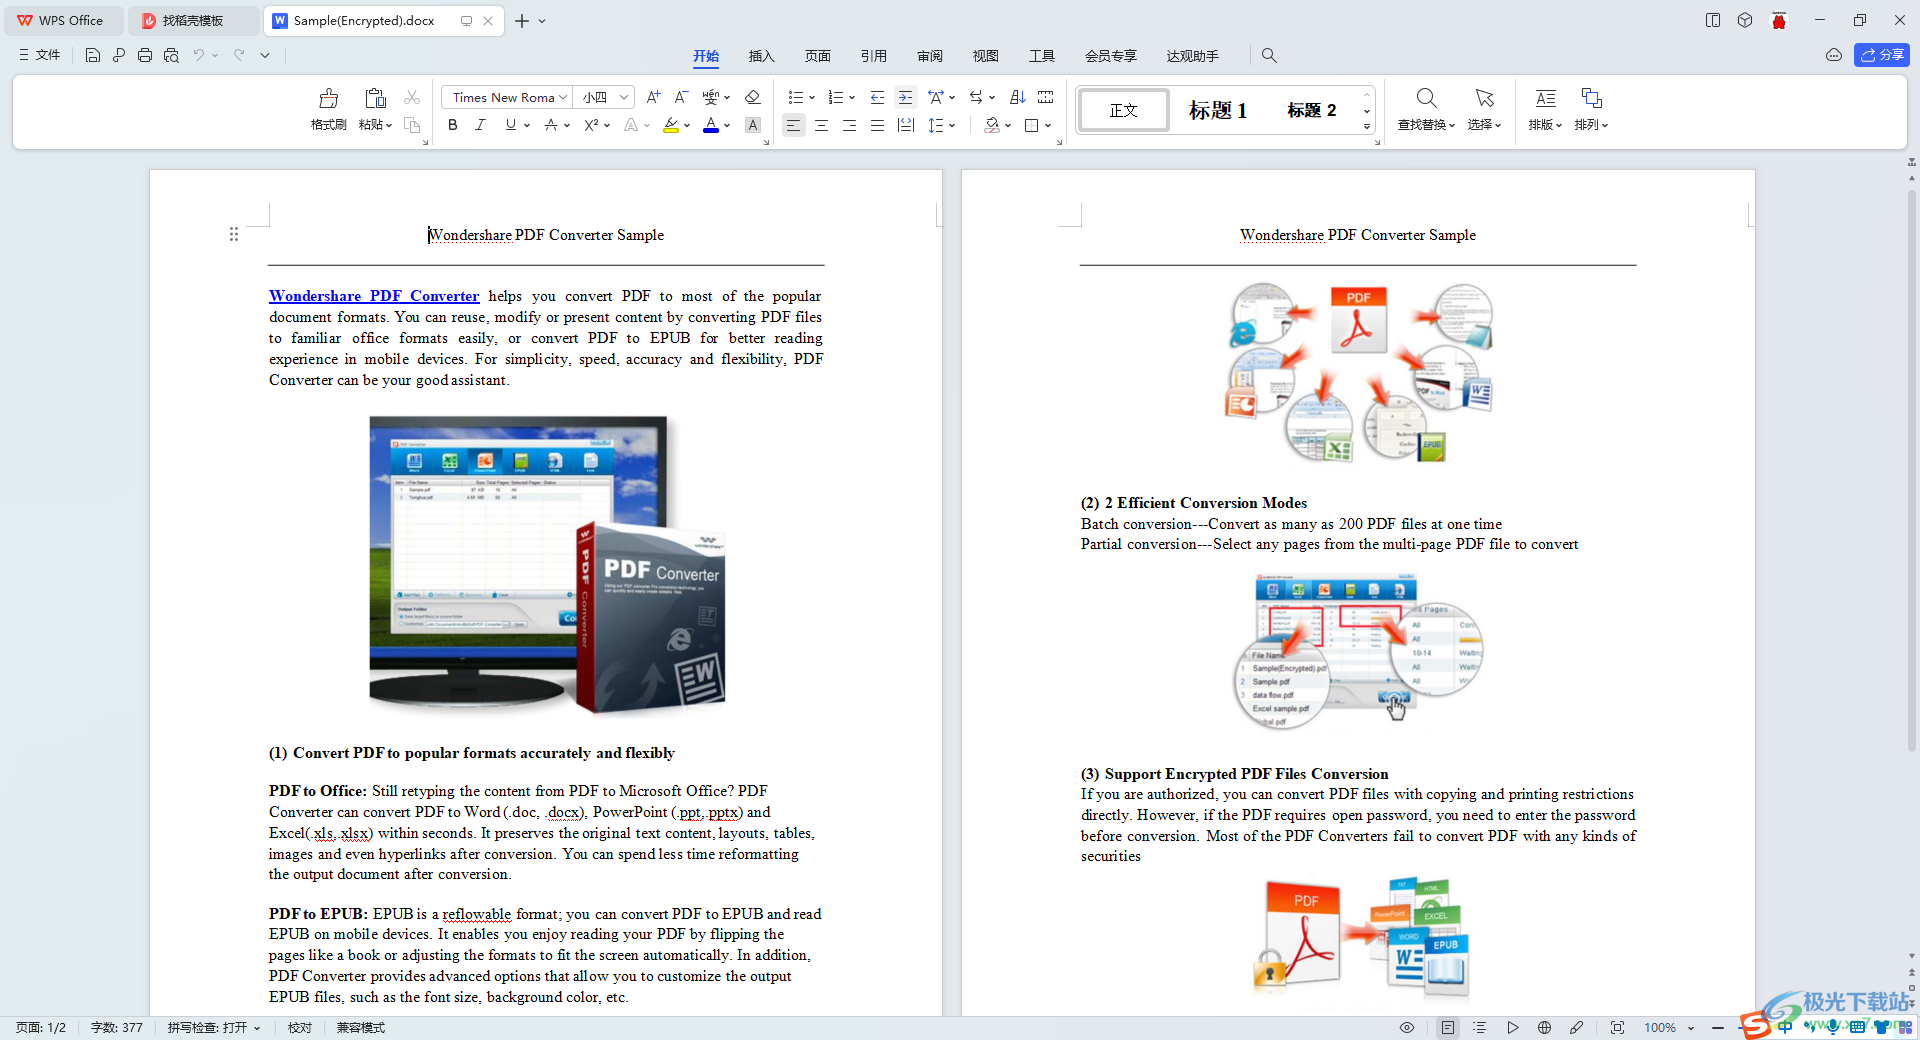Toggle justified text alignment
The width and height of the screenshot is (1920, 1040).
click(877, 125)
